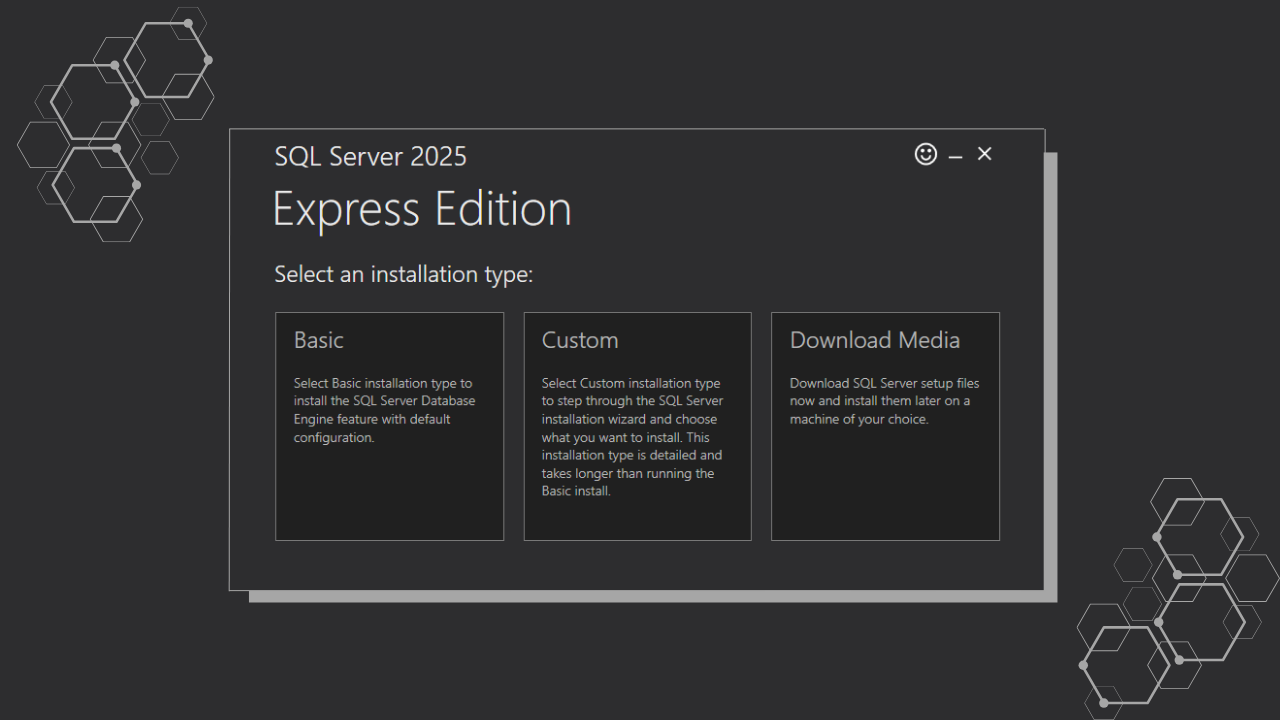Choose the Custom installation type tile
This screenshot has height=720, width=1280.
[x=637, y=426]
